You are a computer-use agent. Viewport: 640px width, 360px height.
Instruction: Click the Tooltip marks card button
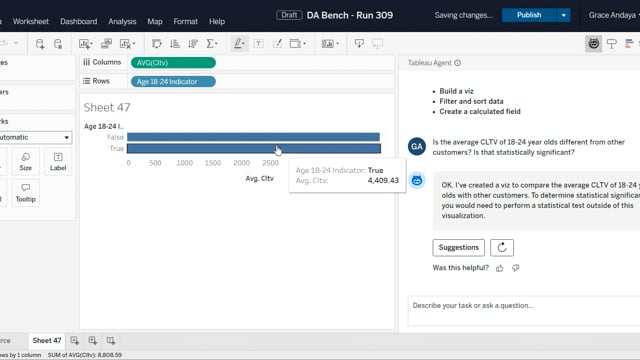point(26,193)
